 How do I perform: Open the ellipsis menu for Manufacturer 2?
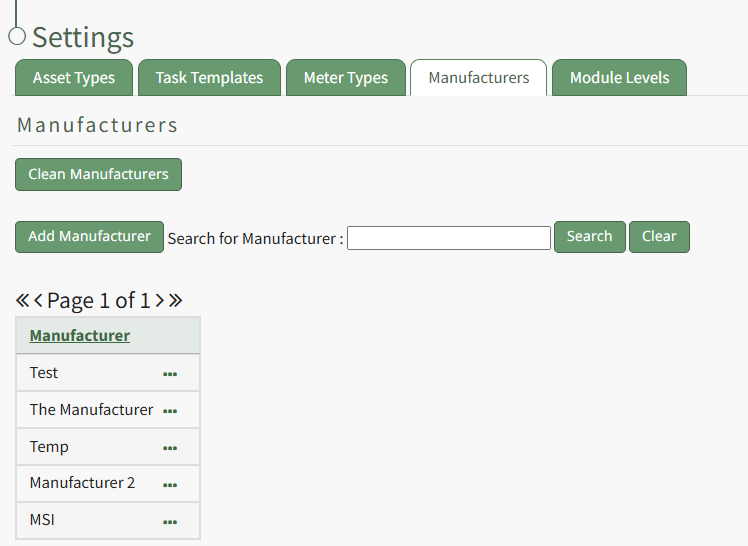click(170, 485)
